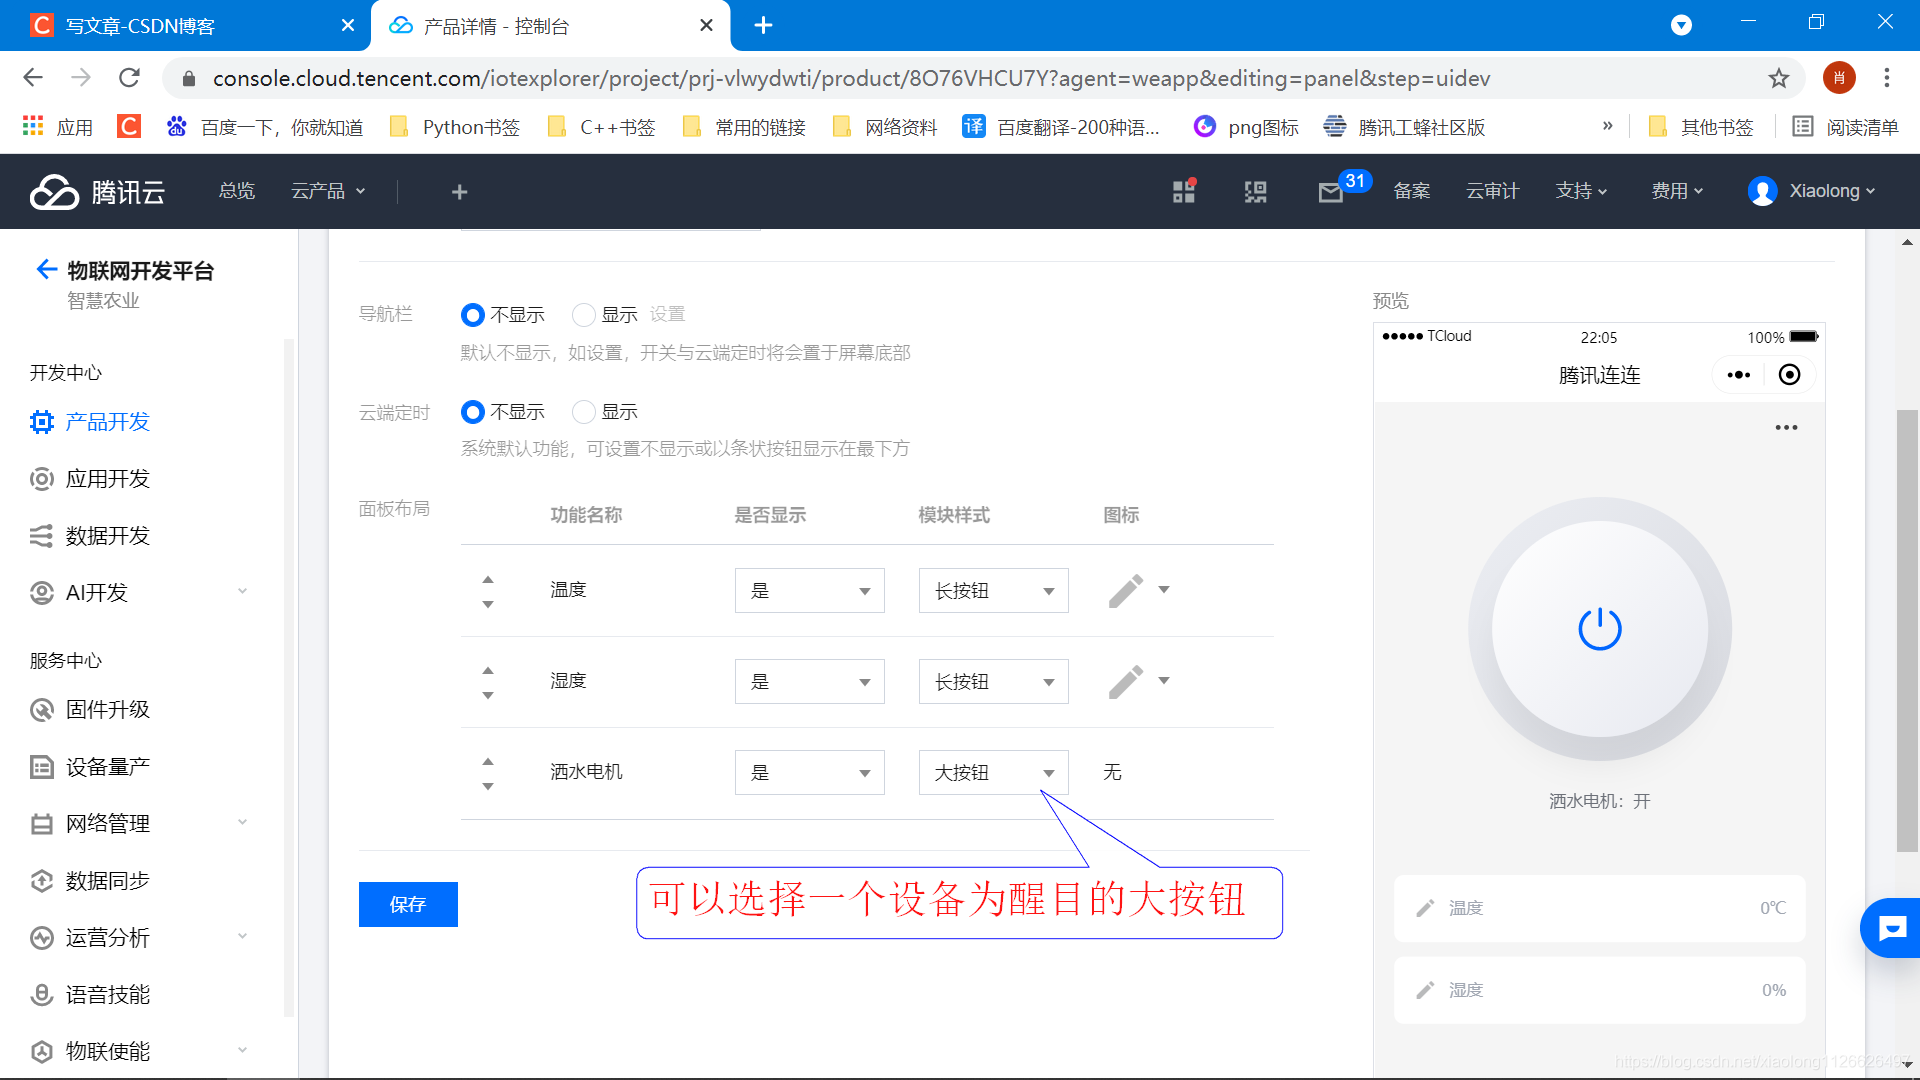
Task: Click the edit pencil icon for 温度 row
Action: point(1125,591)
